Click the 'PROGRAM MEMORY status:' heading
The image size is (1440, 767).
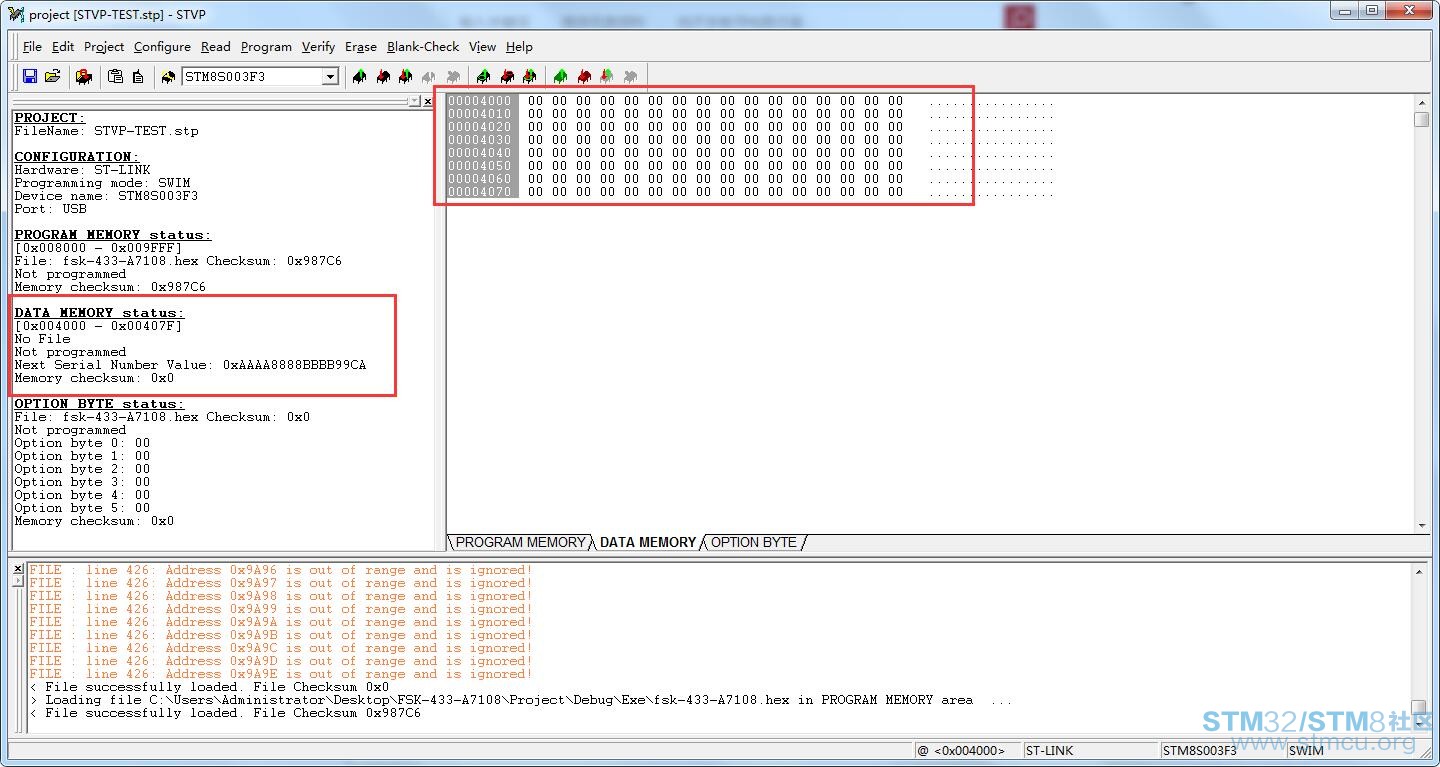113,235
